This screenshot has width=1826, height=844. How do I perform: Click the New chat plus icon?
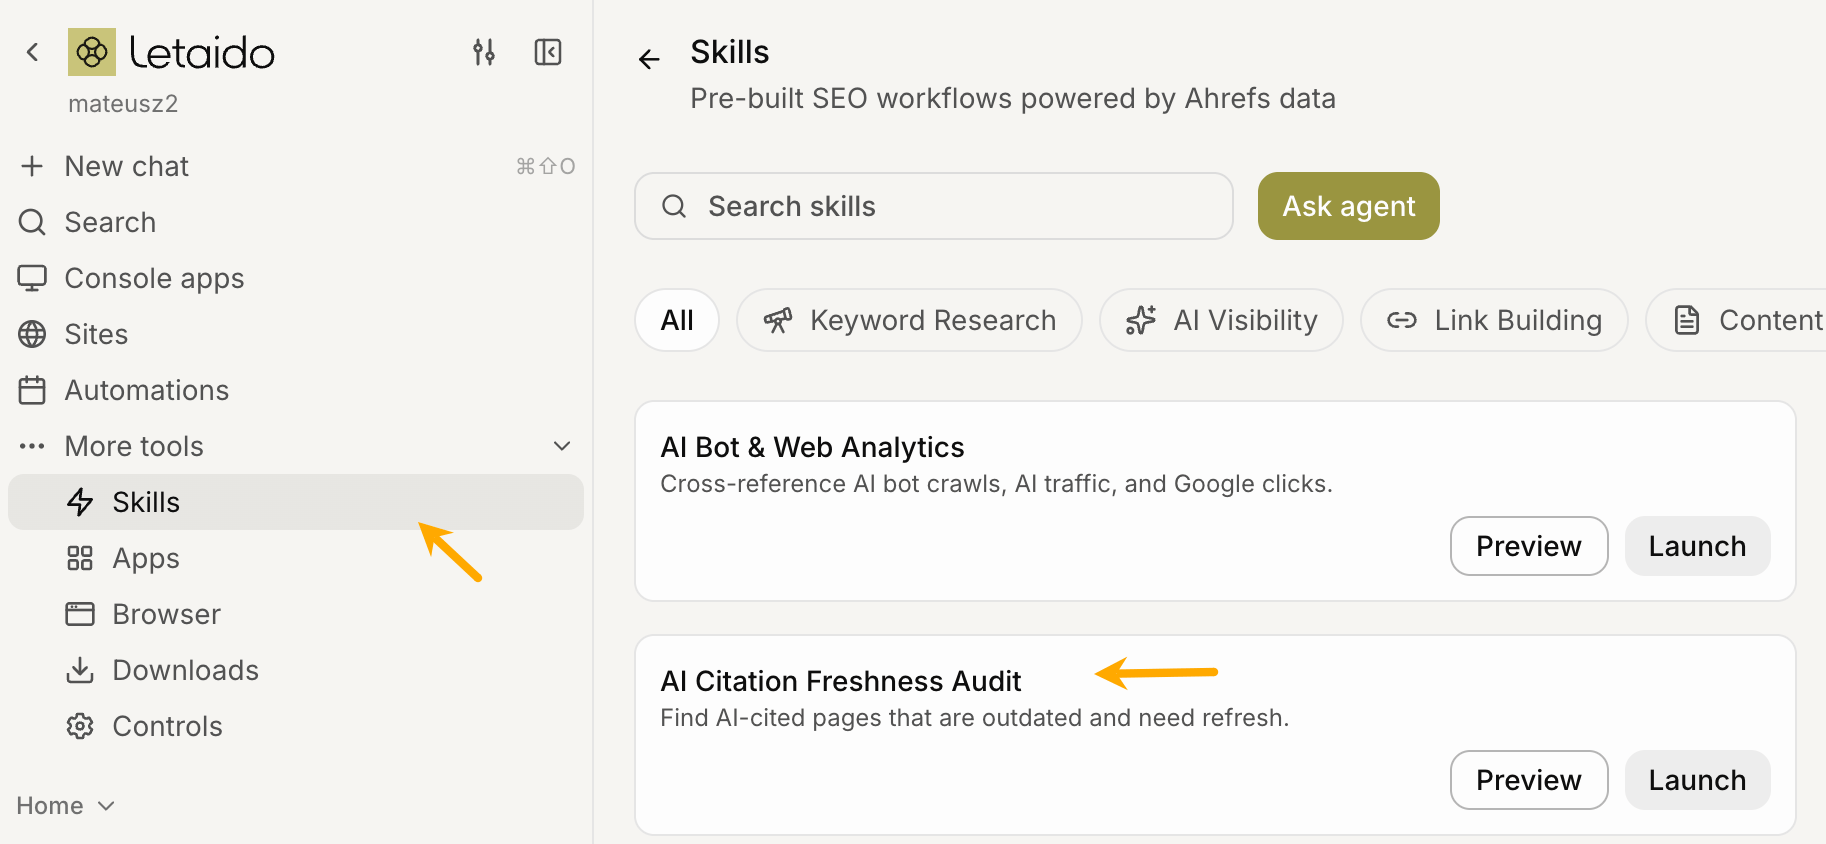(x=32, y=166)
